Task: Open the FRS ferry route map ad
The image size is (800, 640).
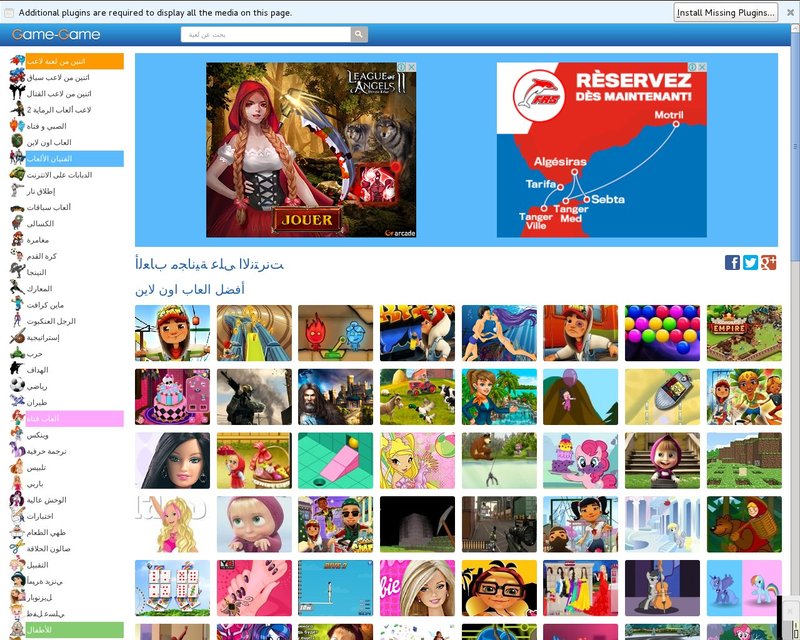Action: pyautogui.click(x=602, y=150)
